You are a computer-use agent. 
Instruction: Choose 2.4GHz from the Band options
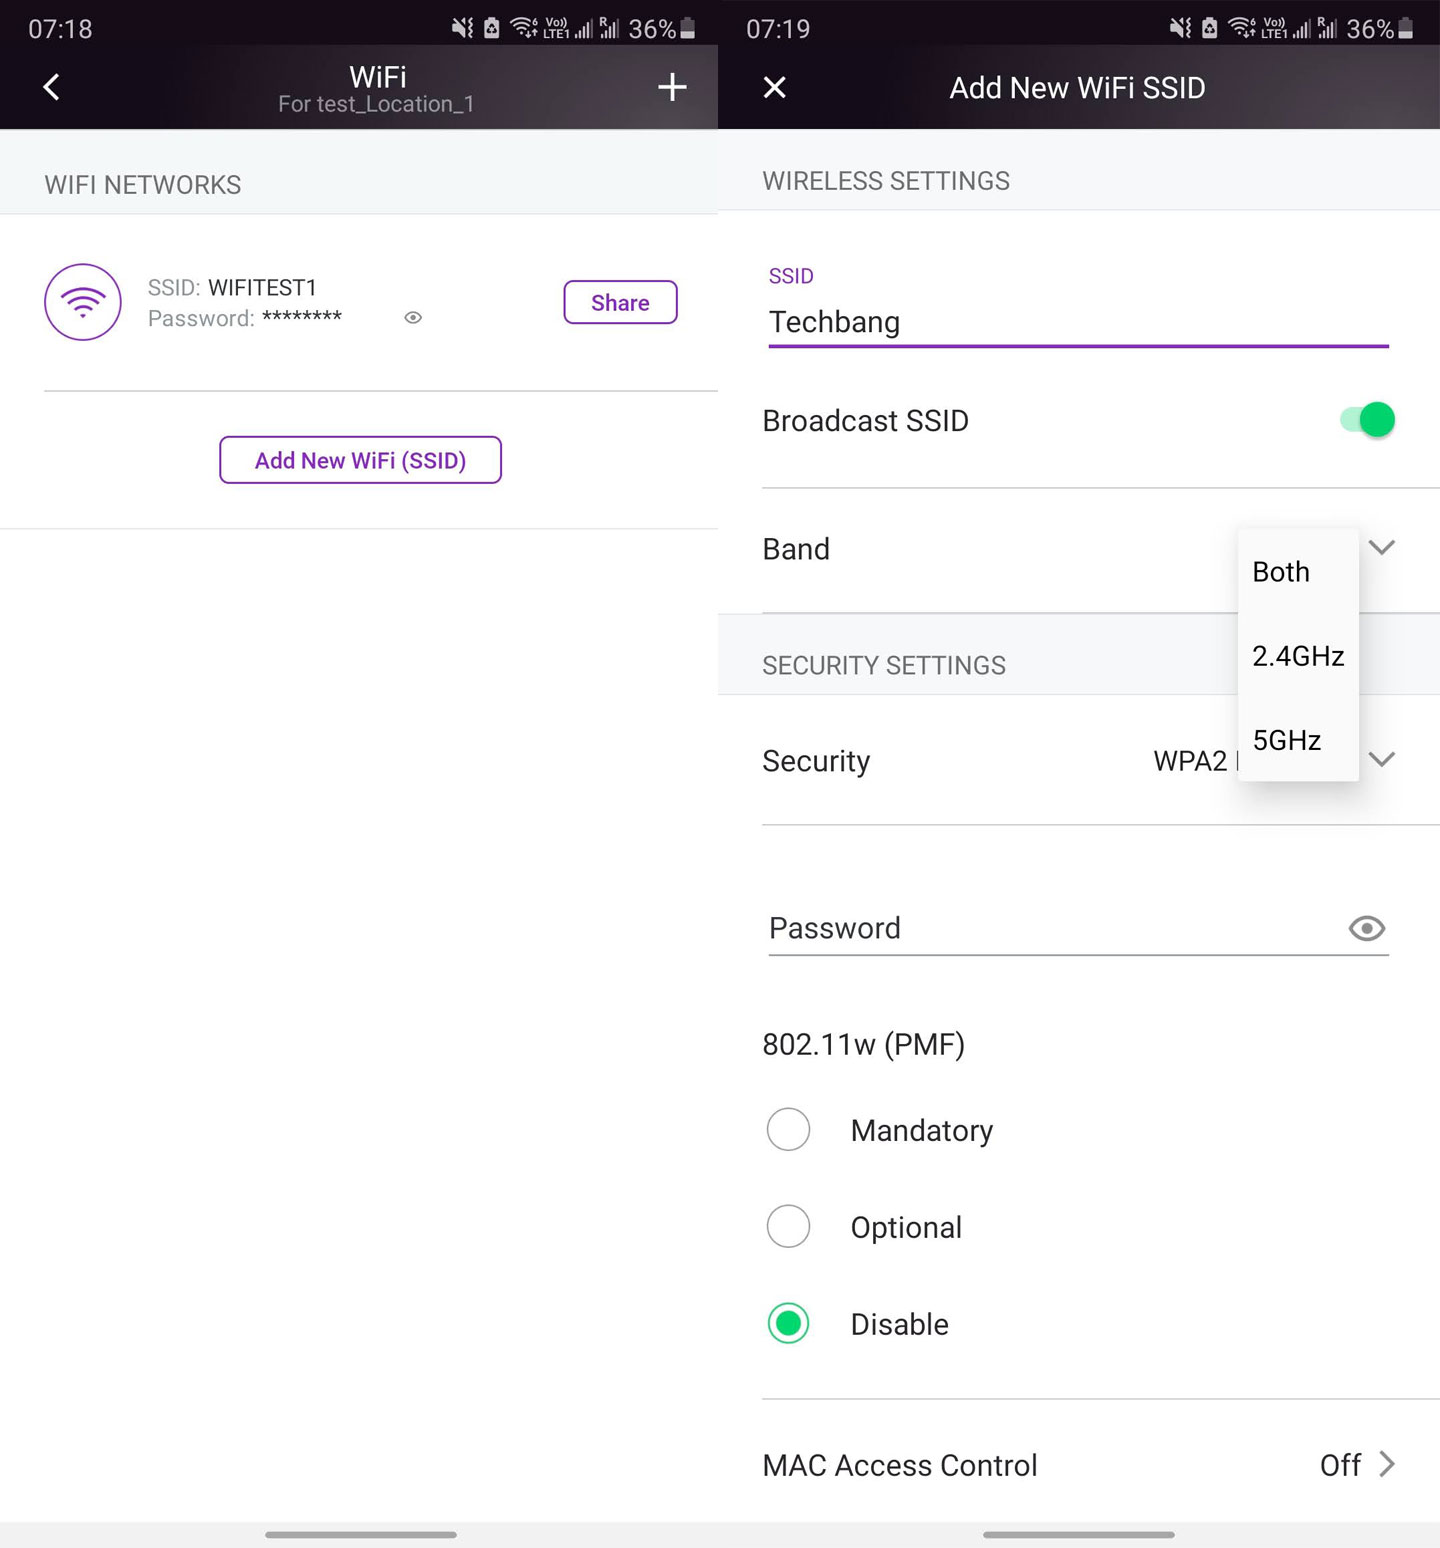click(1297, 656)
